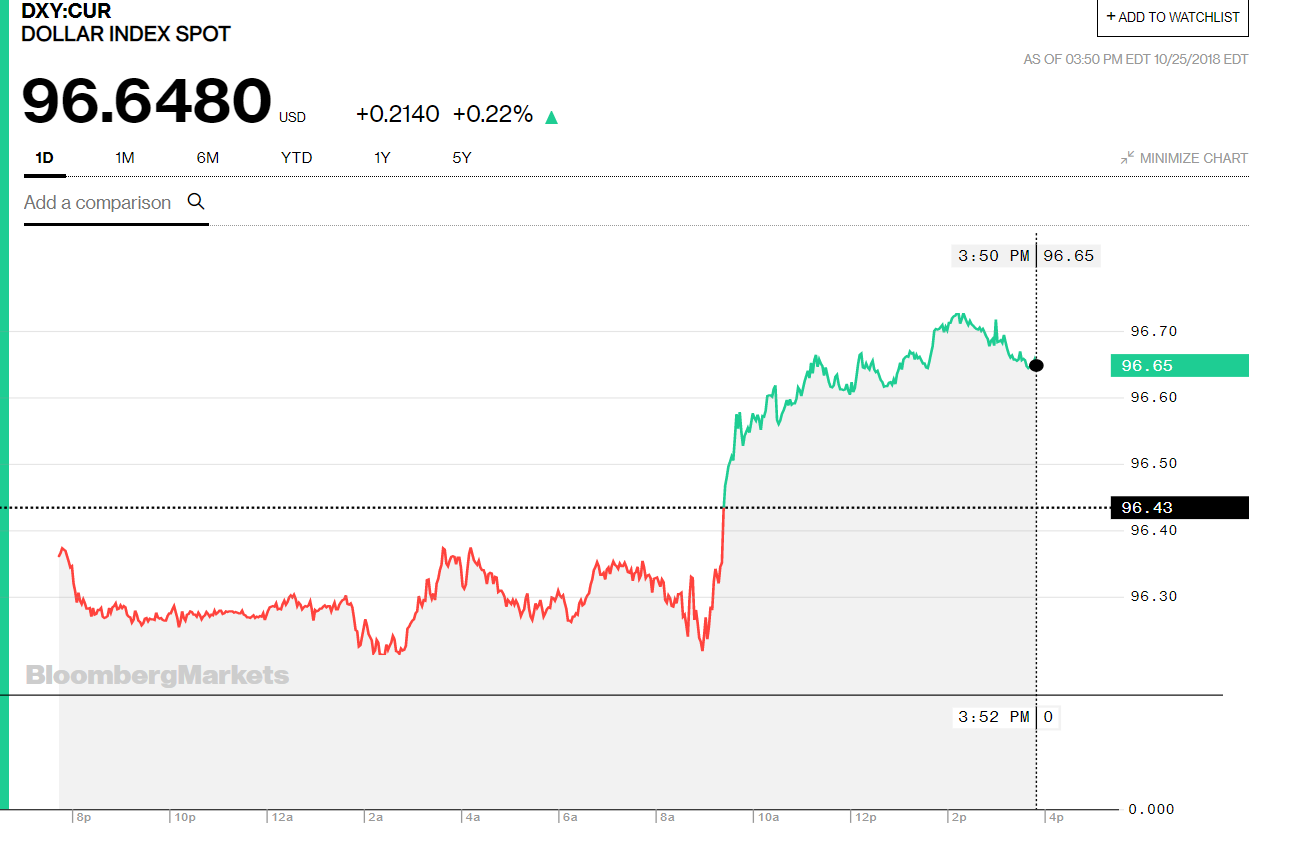Click the 8p time axis label
1293x843 pixels.
(x=82, y=817)
